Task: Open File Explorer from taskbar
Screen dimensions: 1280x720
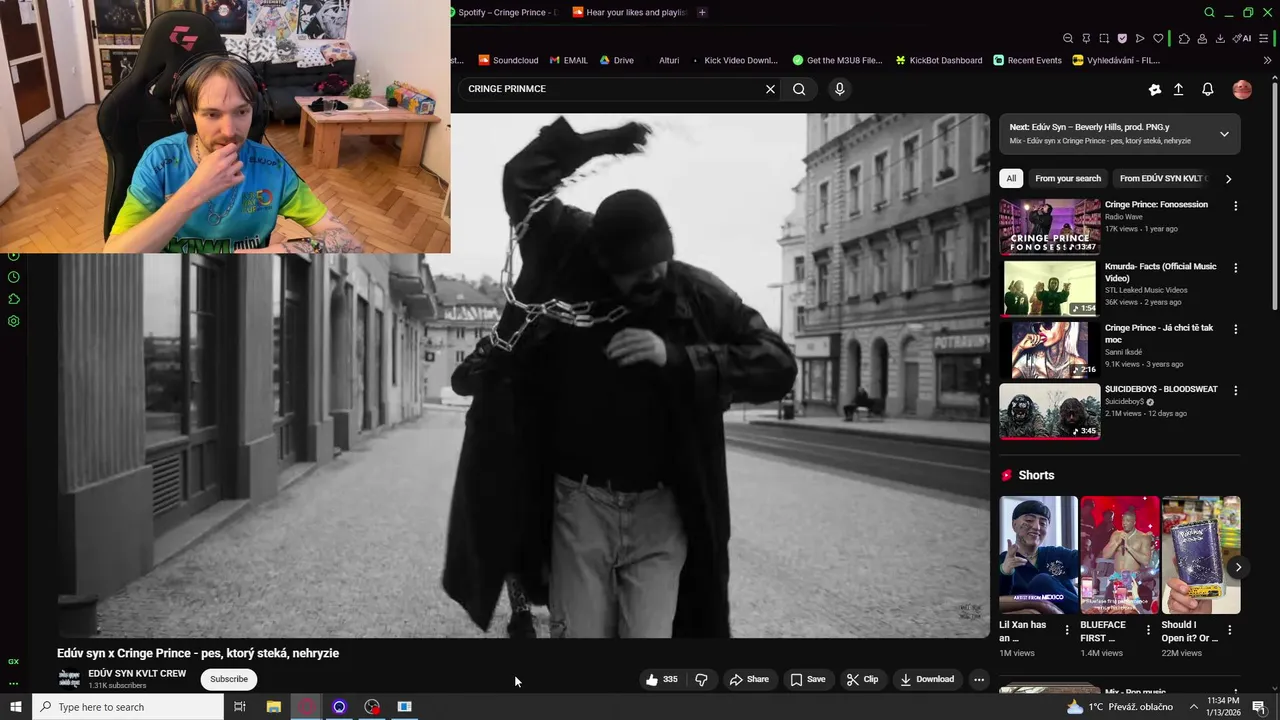Action: [273, 707]
